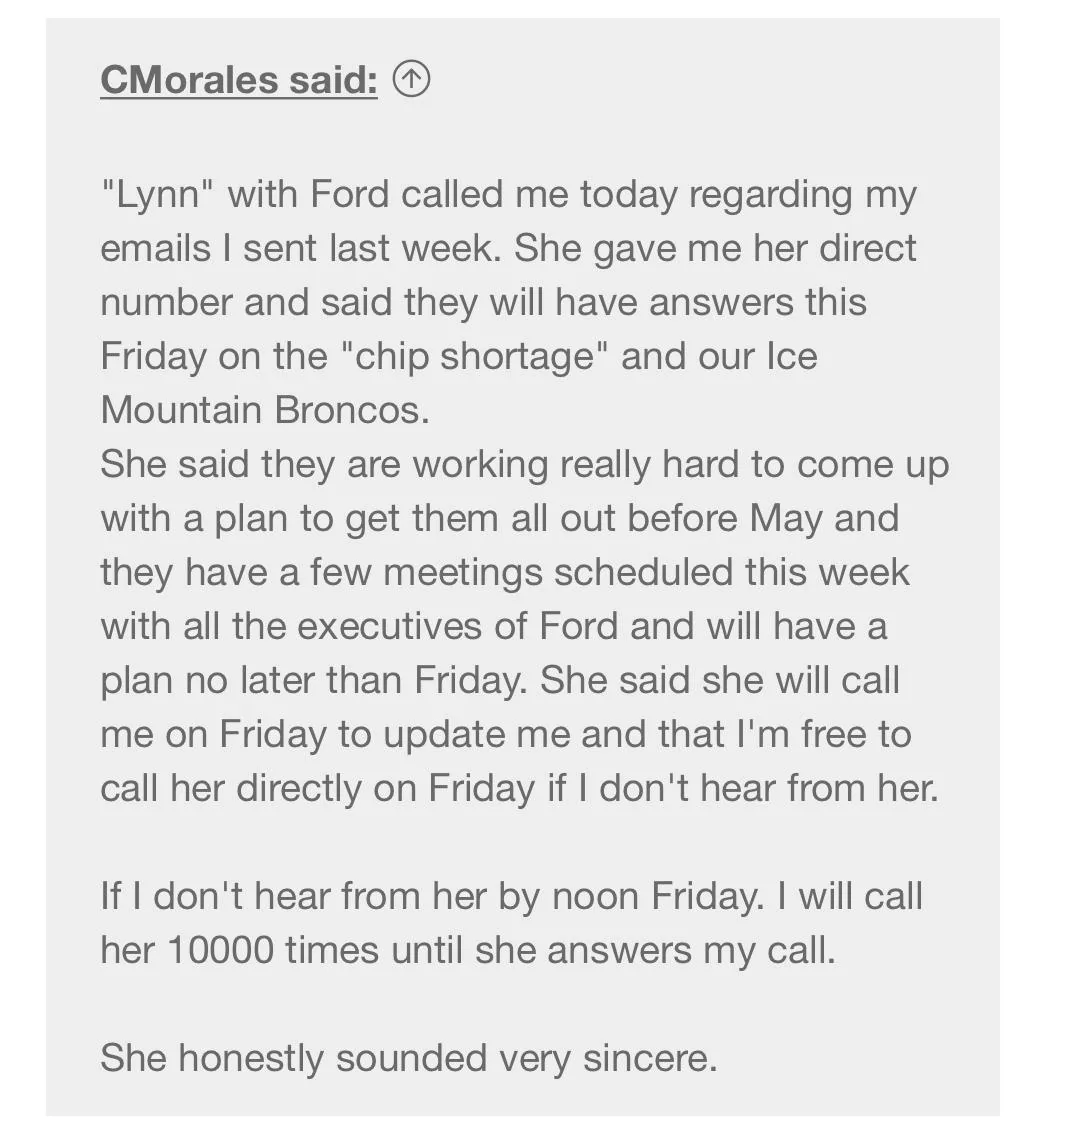This screenshot has width=1084, height=1140.
Task: Click the phrase "plan no later than Friday"
Action: coord(313,682)
